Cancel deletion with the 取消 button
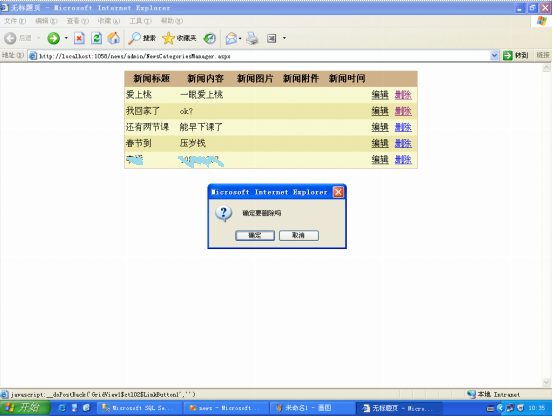The image size is (553, 417). (x=299, y=235)
